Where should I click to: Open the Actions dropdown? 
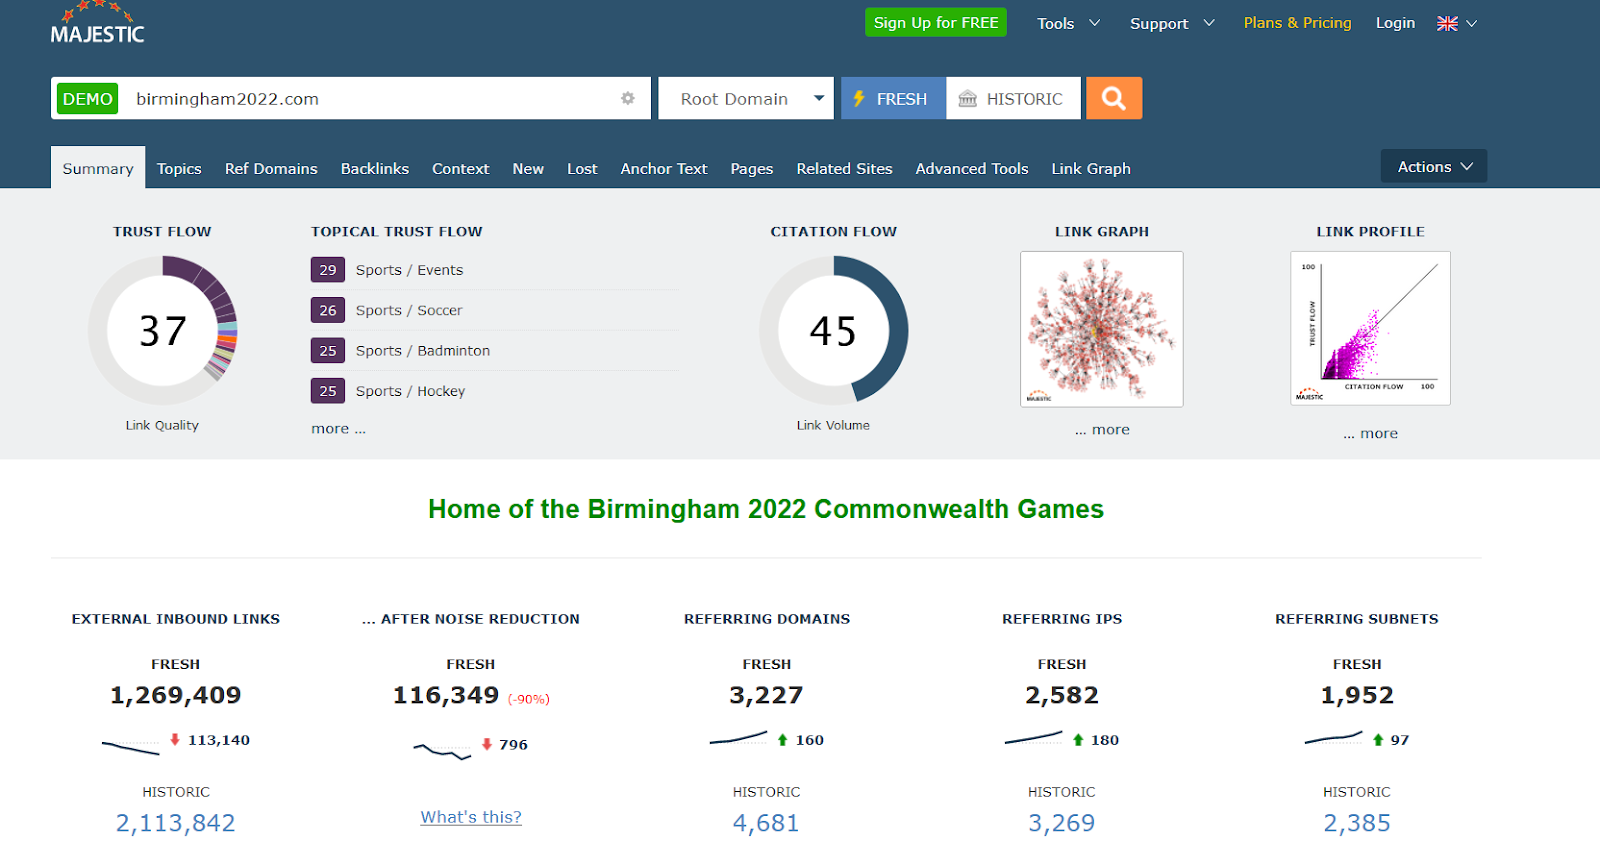click(1434, 166)
